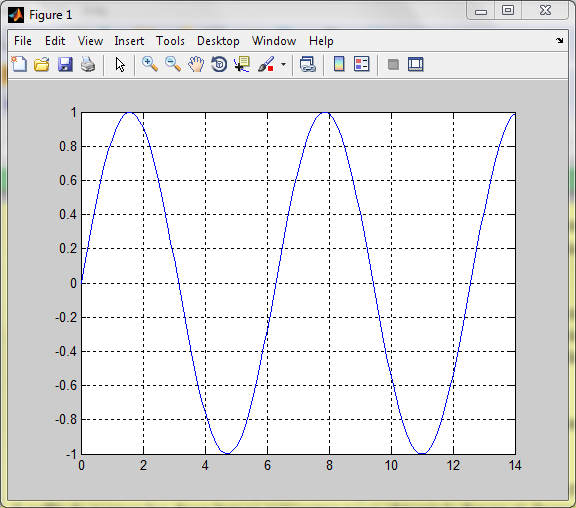Show Plot Tools and dock figure

415,64
